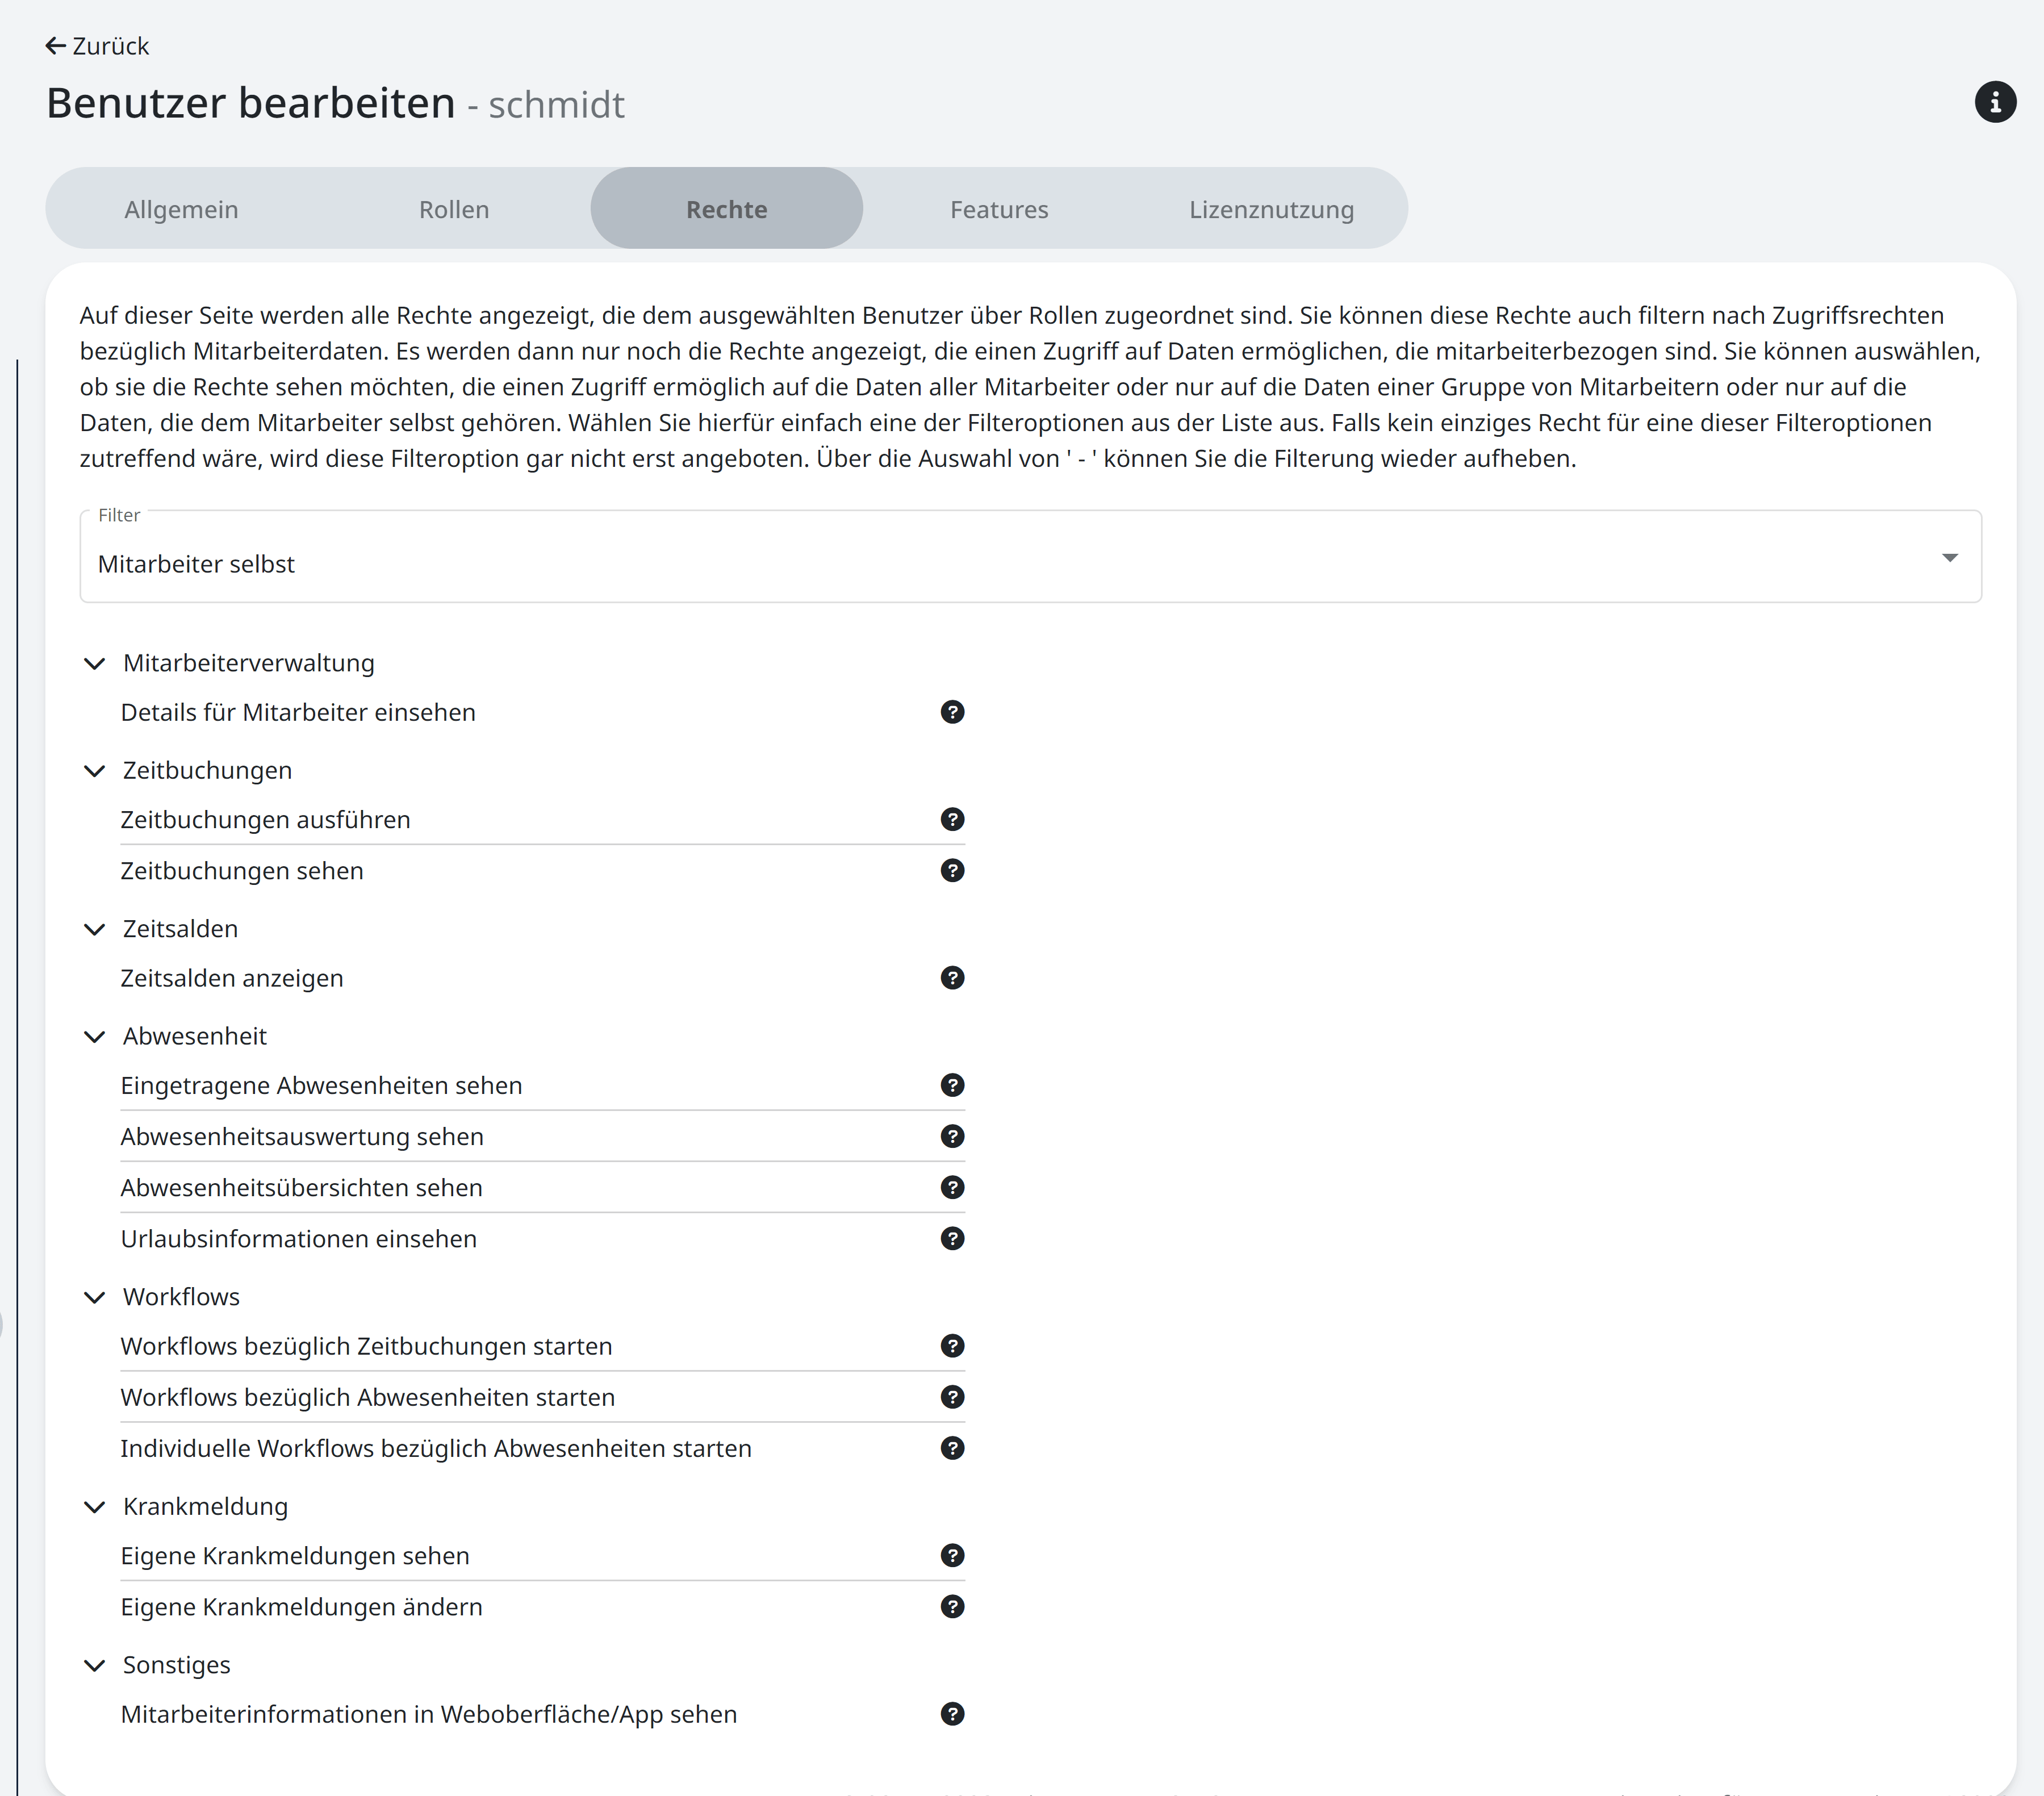Collapse the Abwesenheit section chevron
This screenshot has width=2044, height=1796.
click(x=95, y=1037)
